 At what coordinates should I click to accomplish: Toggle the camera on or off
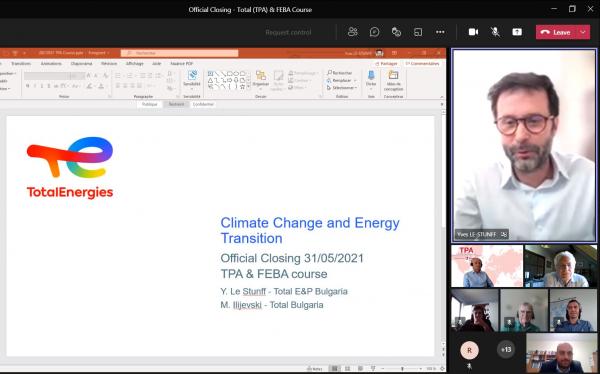[x=473, y=32]
